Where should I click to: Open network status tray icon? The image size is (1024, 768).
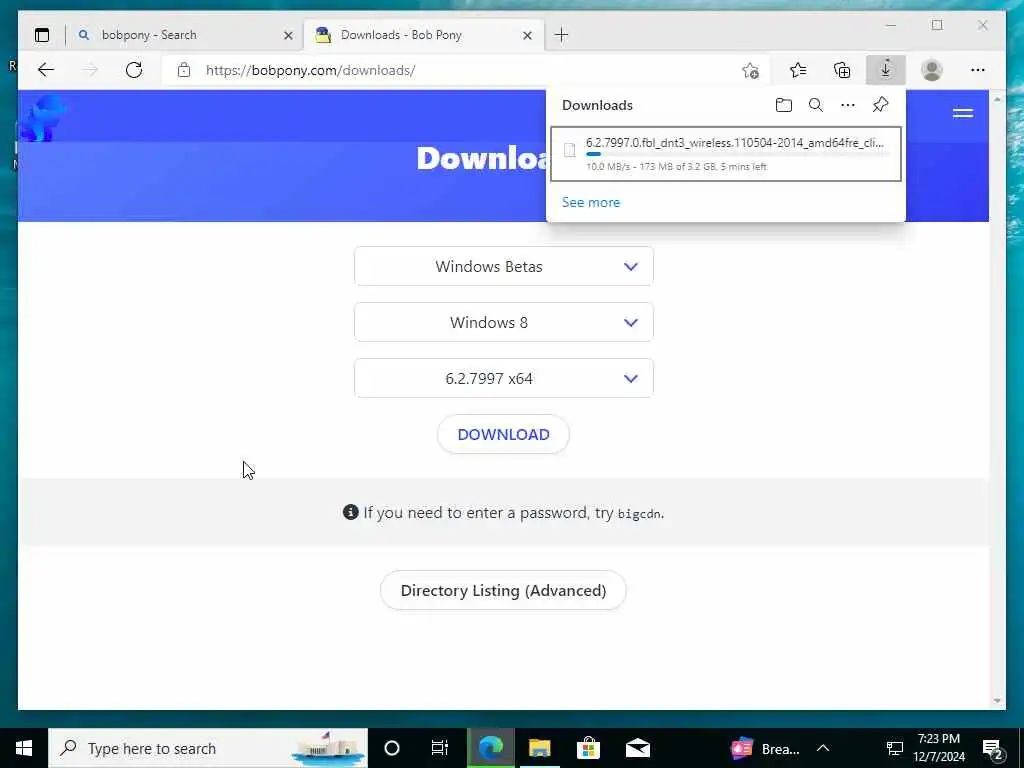[x=895, y=748]
